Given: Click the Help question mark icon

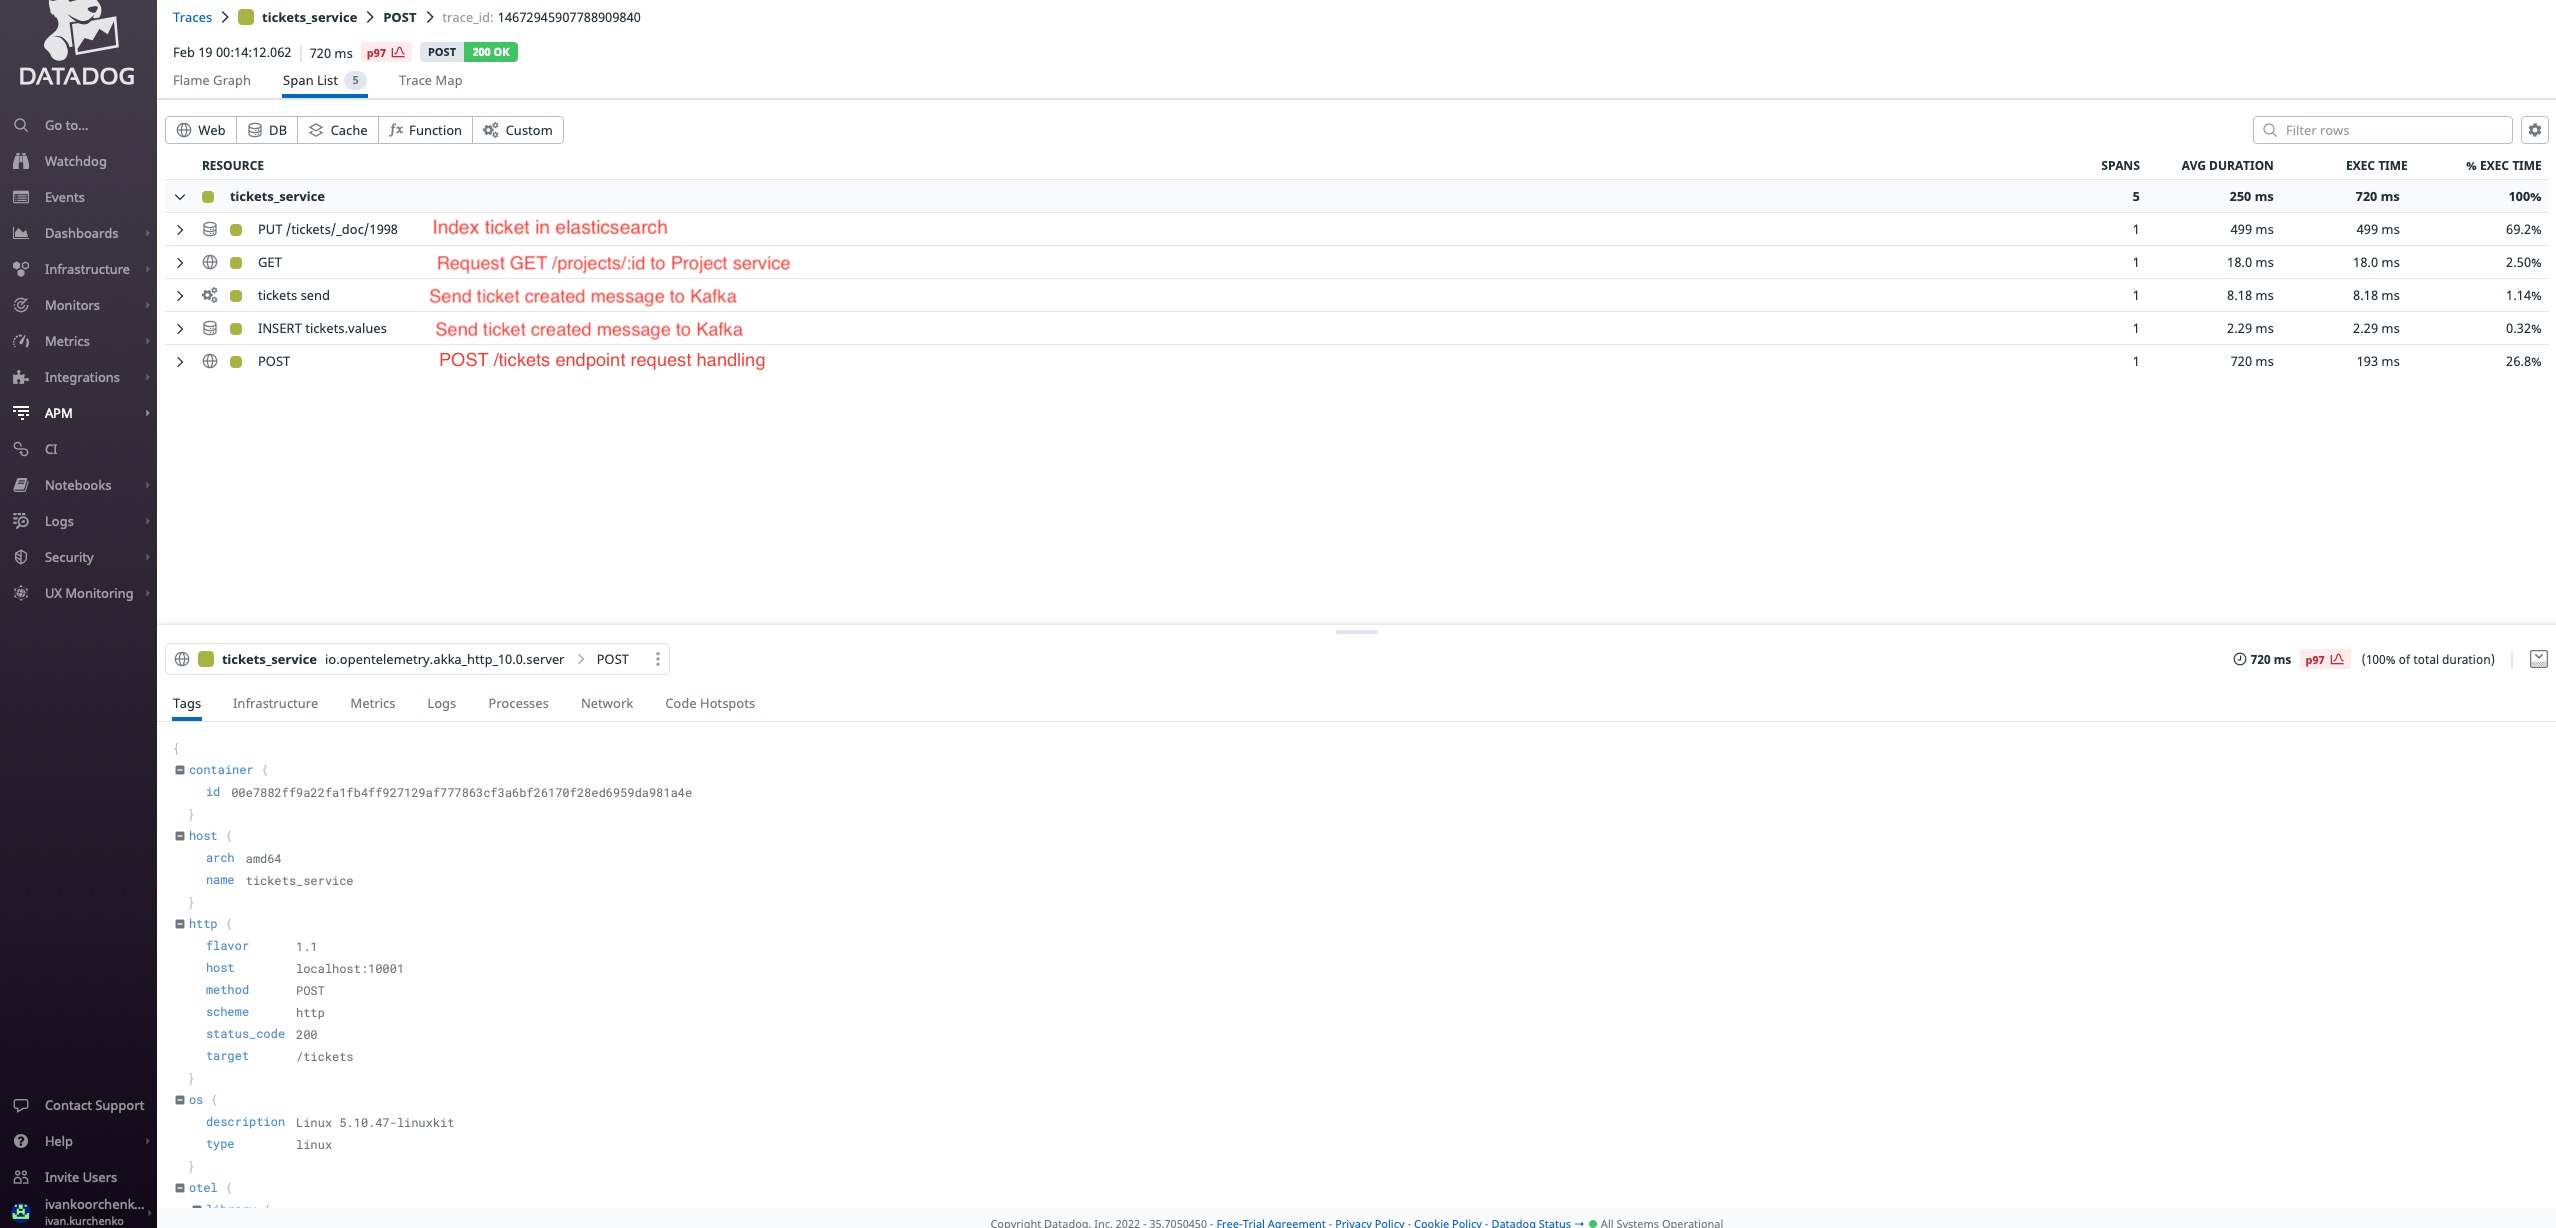Looking at the screenshot, I should pyautogui.click(x=21, y=1141).
